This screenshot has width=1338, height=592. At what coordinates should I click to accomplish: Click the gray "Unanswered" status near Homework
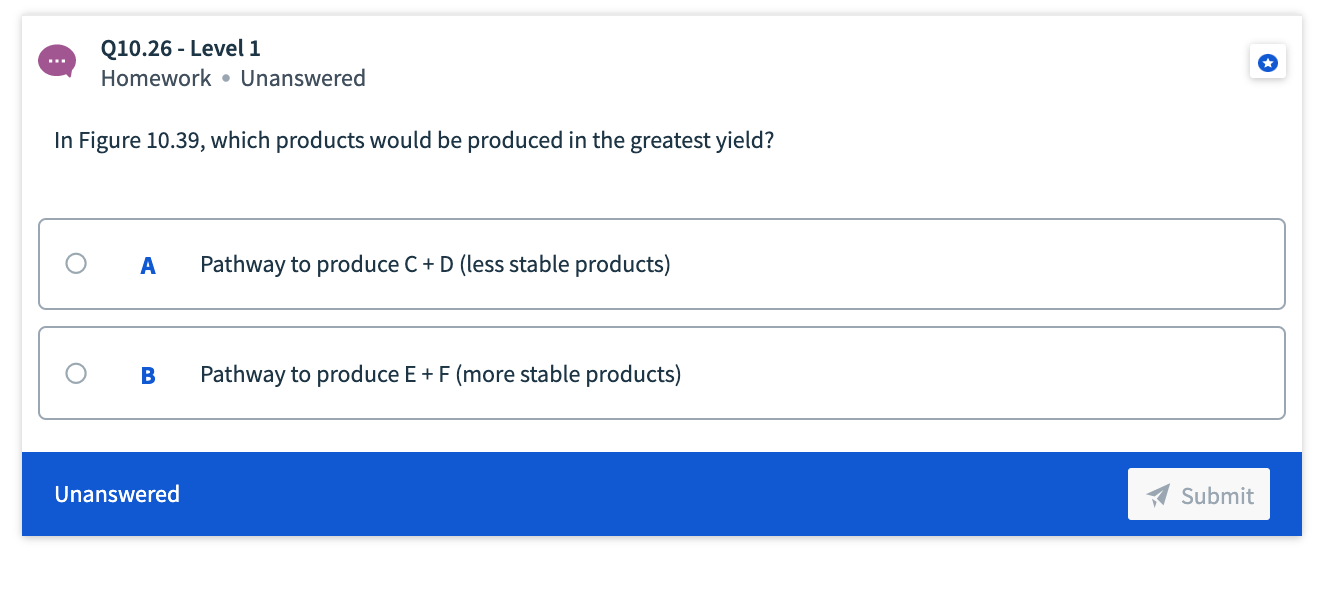pos(303,78)
